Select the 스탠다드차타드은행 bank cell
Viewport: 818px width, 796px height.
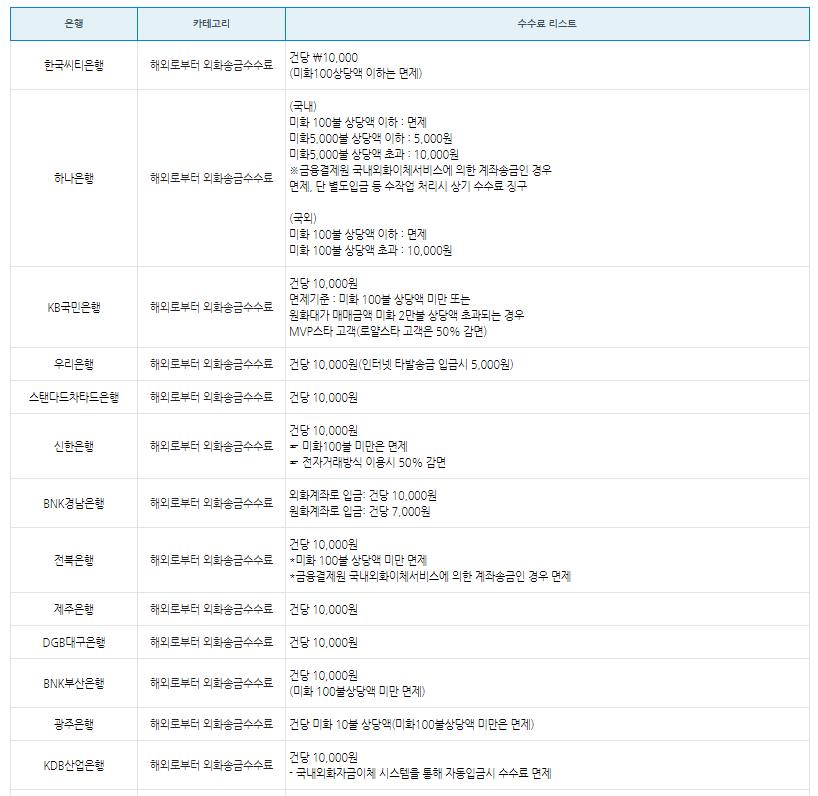pyautogui.click(x=74, y=397)
